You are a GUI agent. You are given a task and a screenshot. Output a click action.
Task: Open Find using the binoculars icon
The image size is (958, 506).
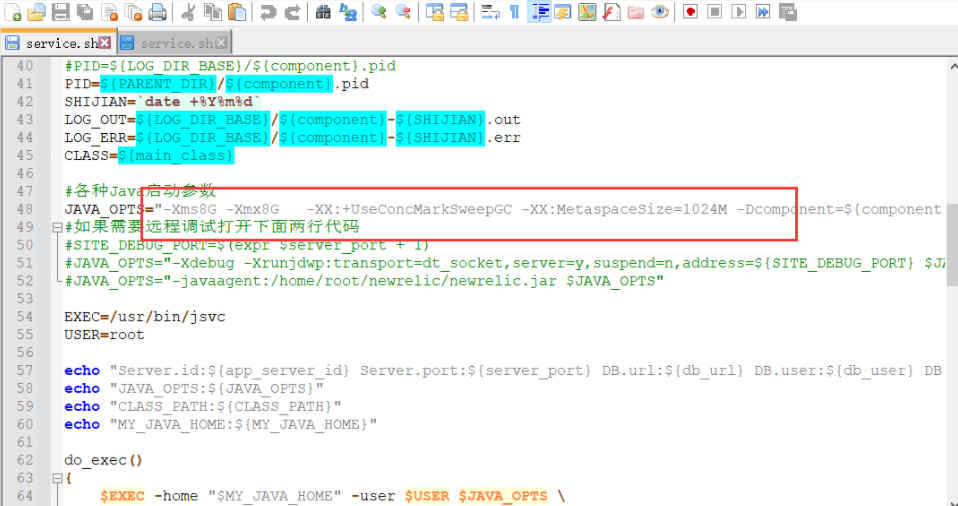(323, 12)
